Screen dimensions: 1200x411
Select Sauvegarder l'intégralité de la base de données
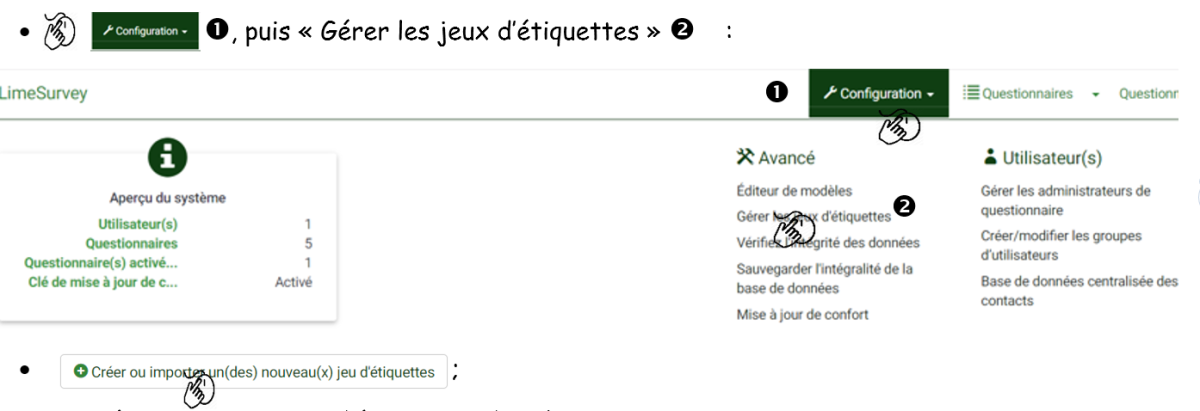(x=824, y=279)
